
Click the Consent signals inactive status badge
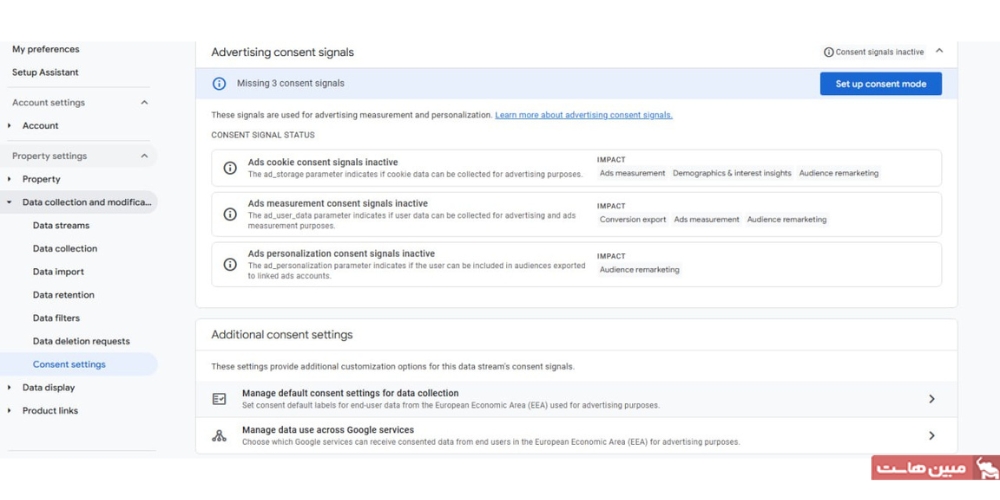[873, 52]
